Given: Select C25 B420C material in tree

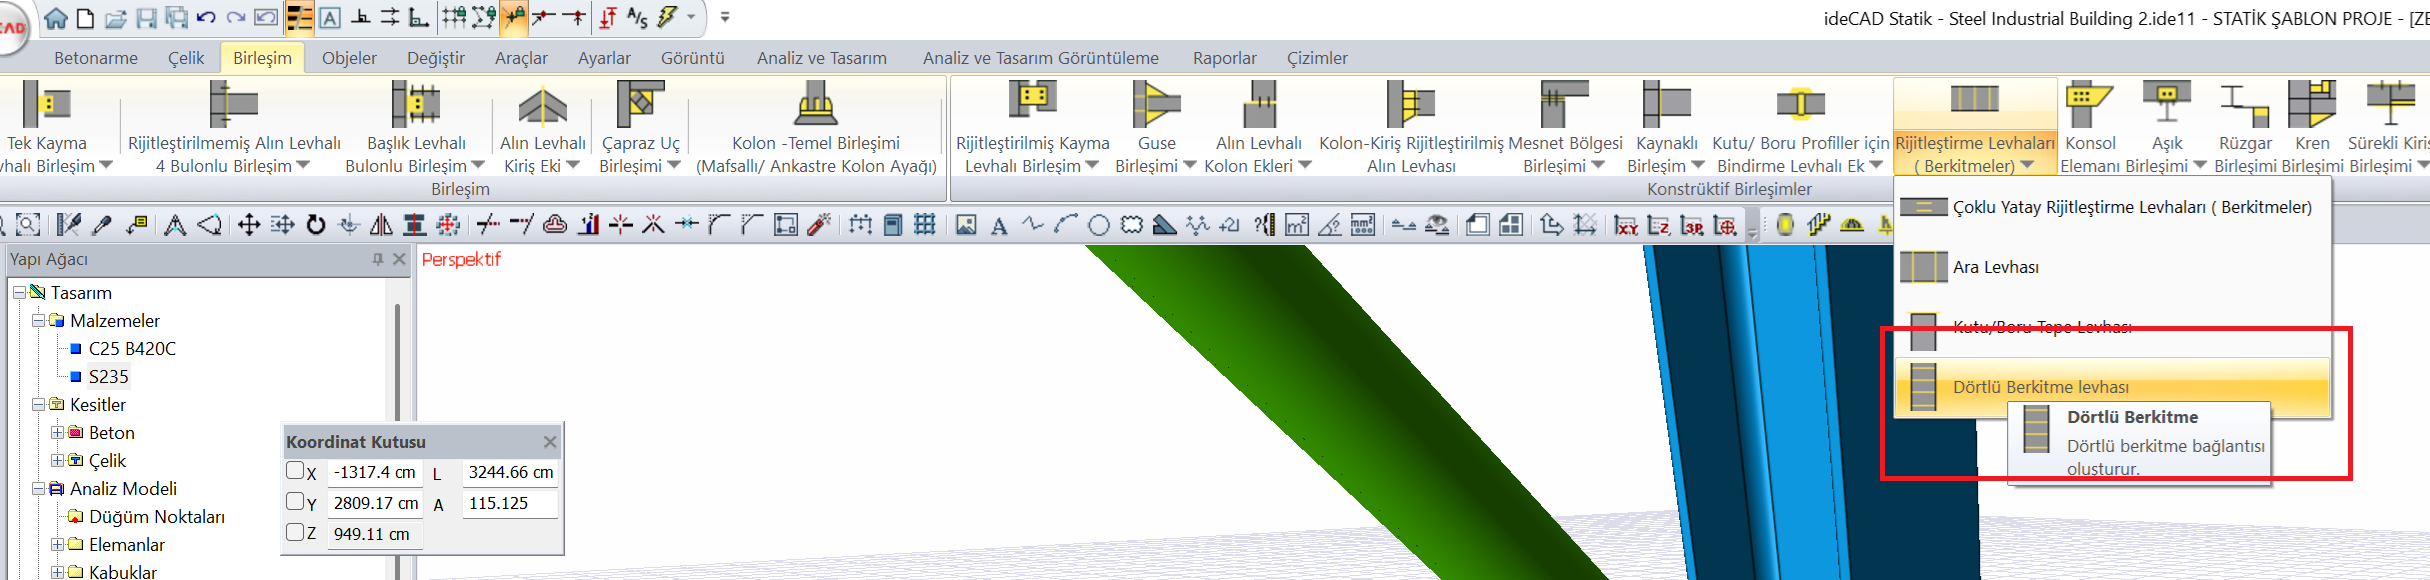Looking at the screenshot, I should click(x=132, y=348).
